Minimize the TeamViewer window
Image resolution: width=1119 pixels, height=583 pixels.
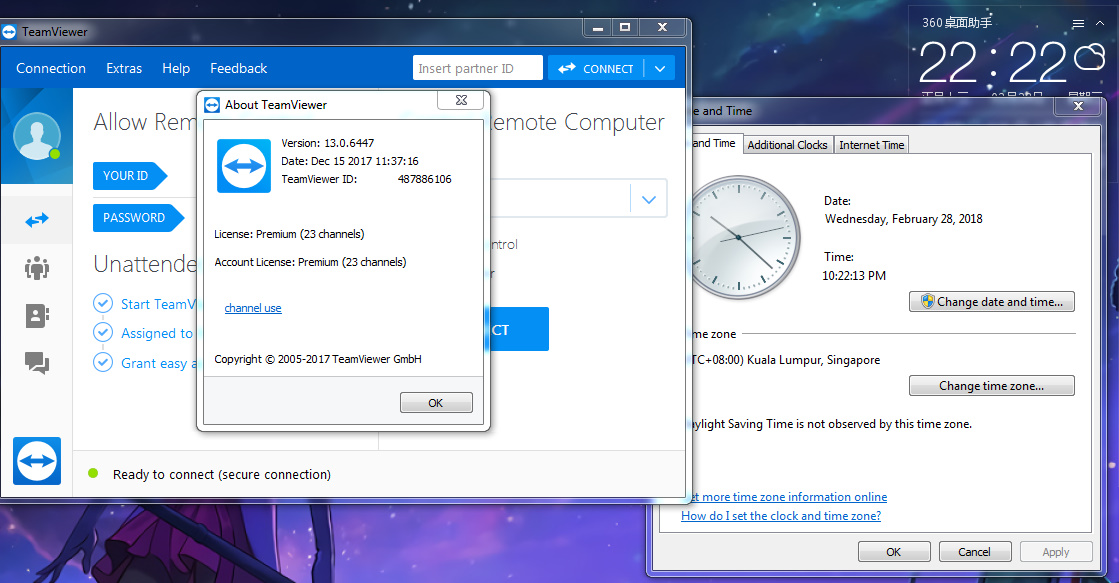(x=598, y=27)
